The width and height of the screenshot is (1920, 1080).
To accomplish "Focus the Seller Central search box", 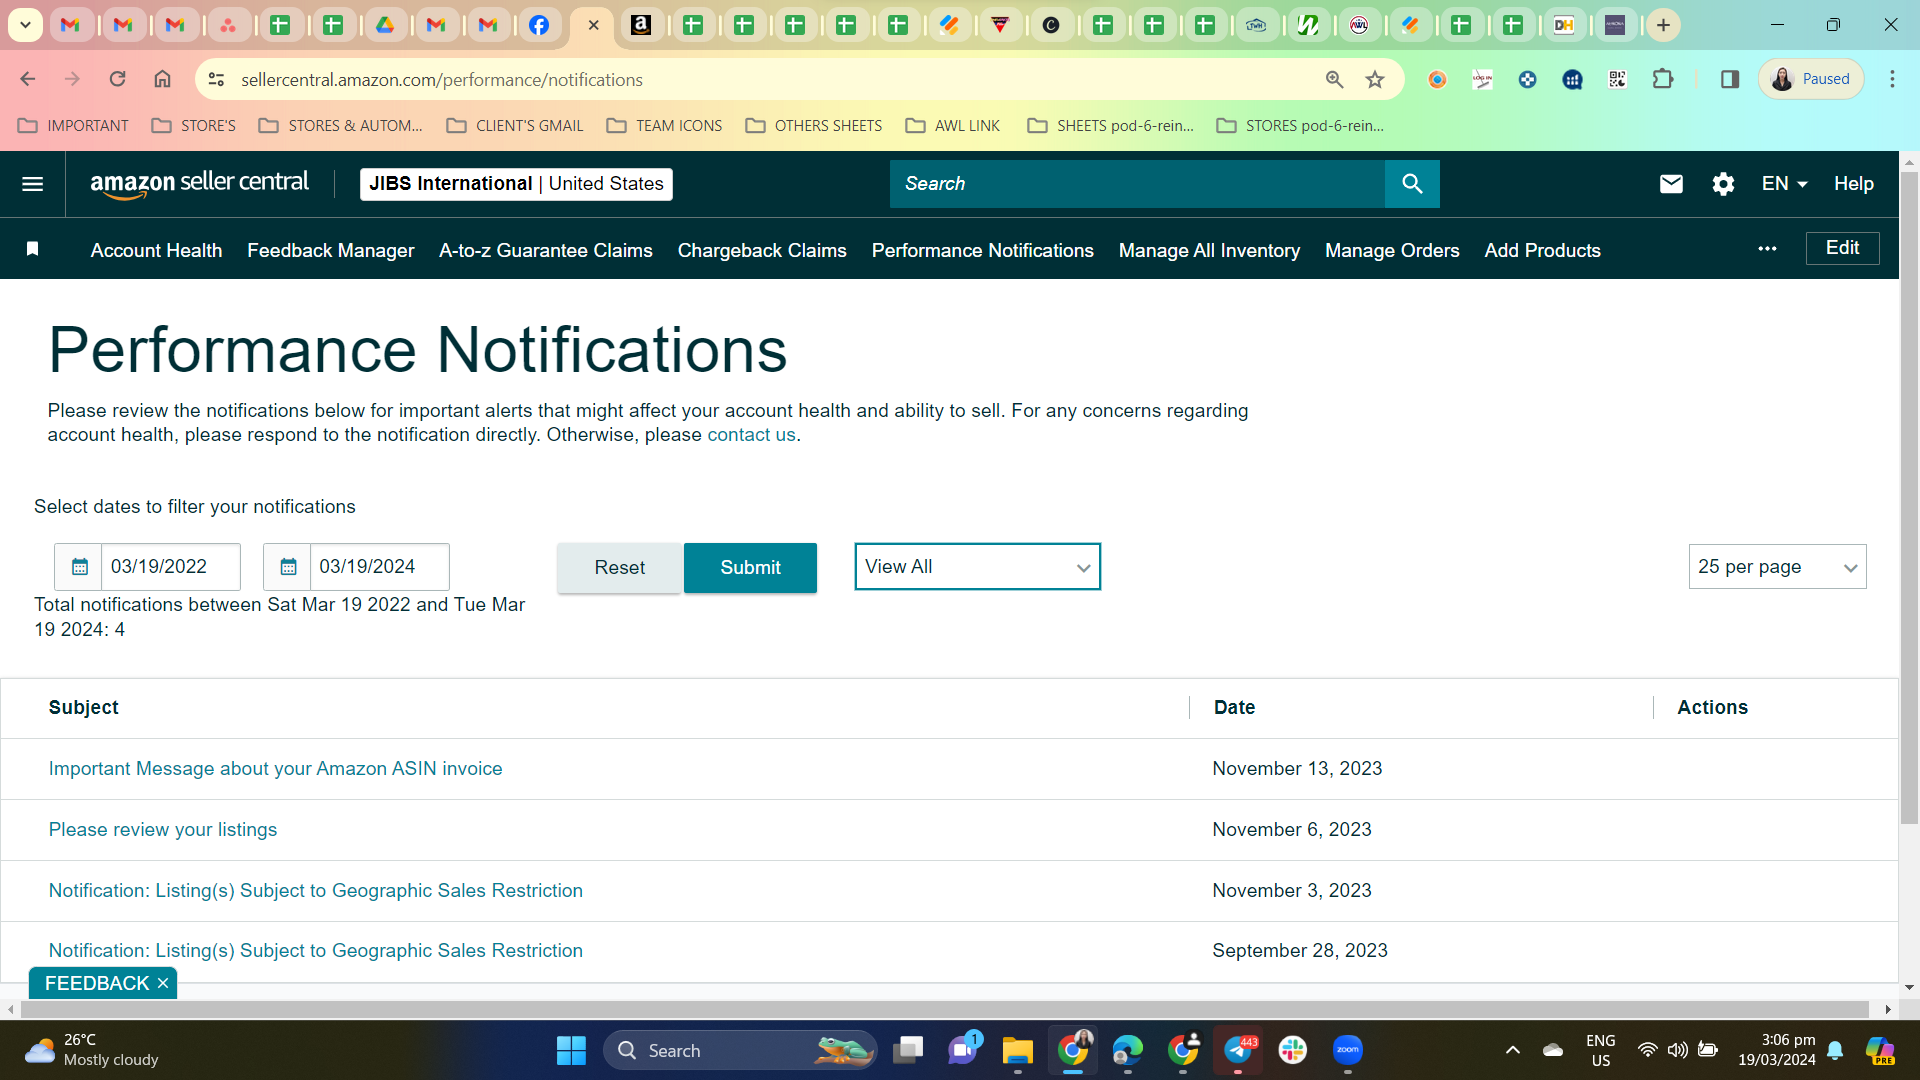I will tap(1137, 184).
